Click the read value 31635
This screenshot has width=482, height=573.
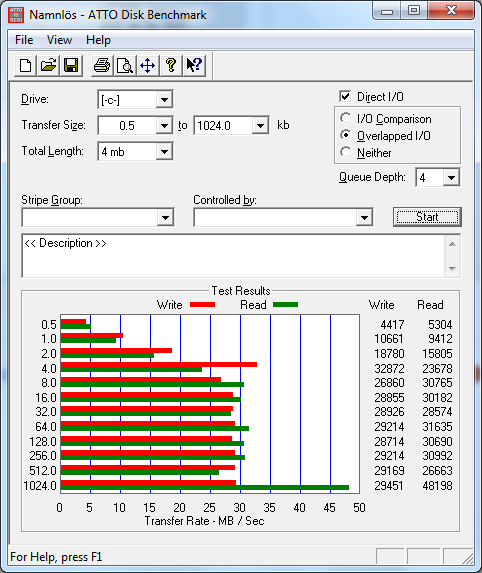437,426
